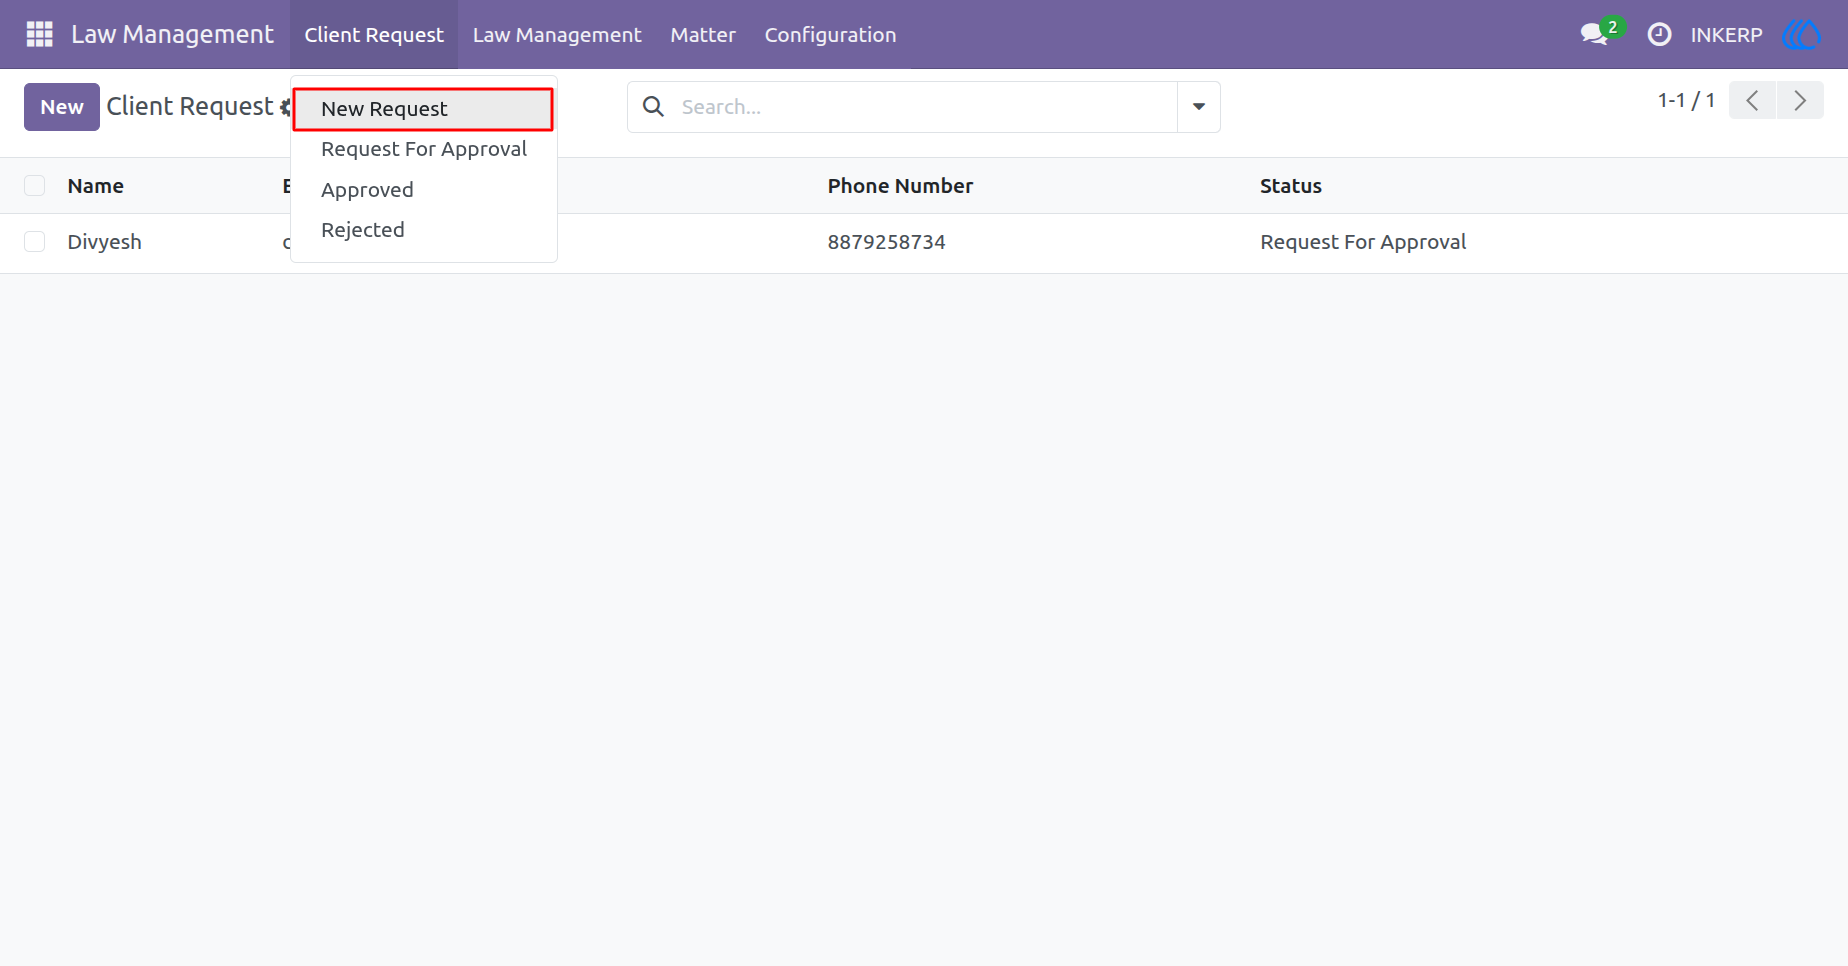Go to previous page arrow
This screenshot has height=966, width=1848.
[x=1752, y=100]
